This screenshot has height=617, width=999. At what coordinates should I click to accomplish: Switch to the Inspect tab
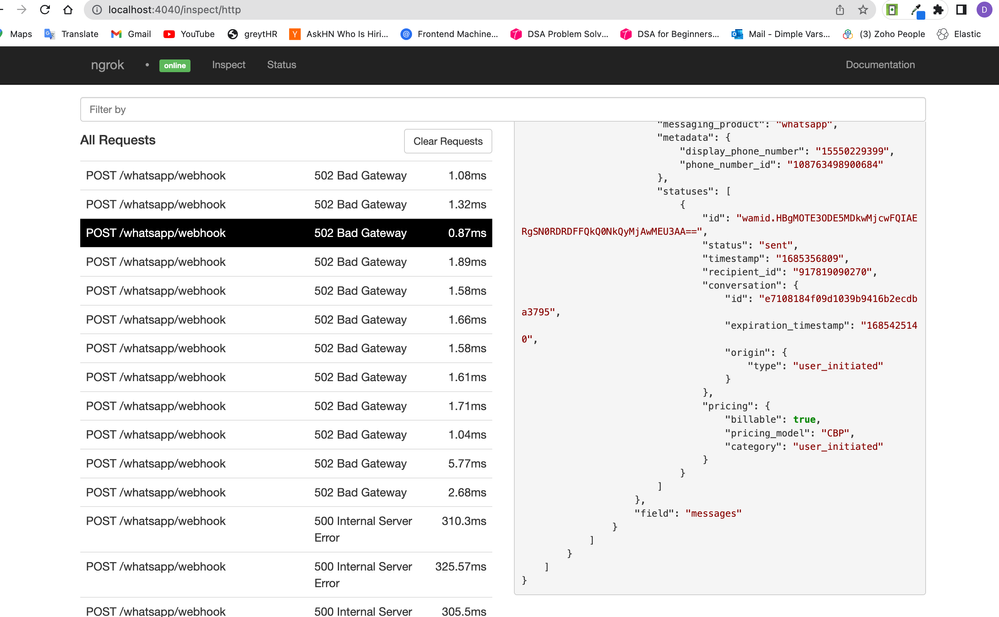click(x=229, y=65)
